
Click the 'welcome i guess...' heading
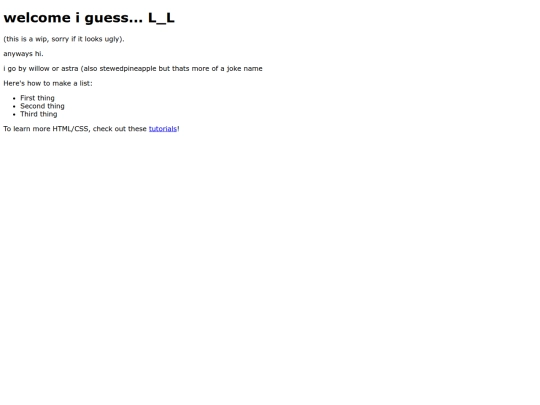[x=89, y=18]
